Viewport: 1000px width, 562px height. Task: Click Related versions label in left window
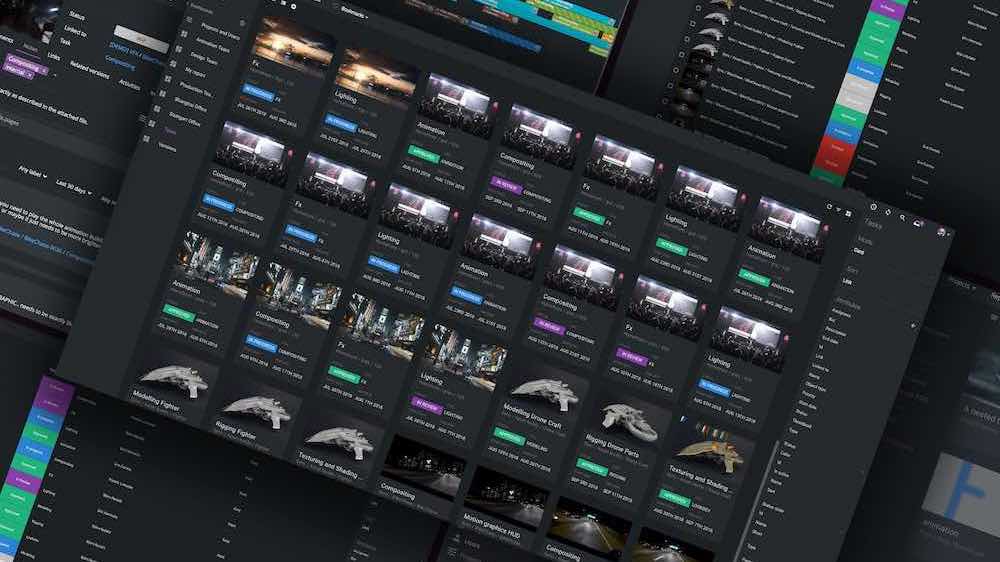pos(89,70)
